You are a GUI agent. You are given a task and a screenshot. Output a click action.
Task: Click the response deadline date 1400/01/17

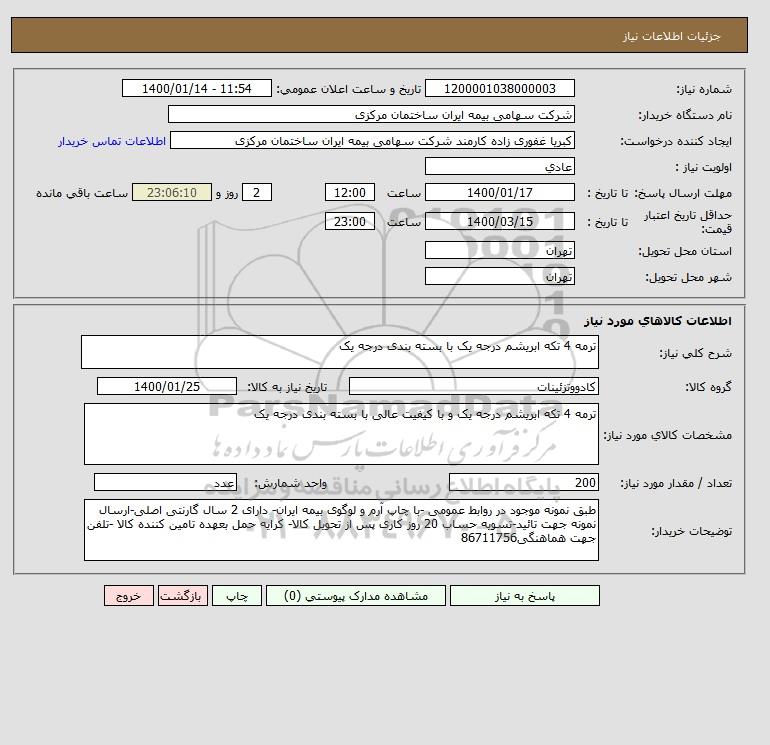coord(499,193)
